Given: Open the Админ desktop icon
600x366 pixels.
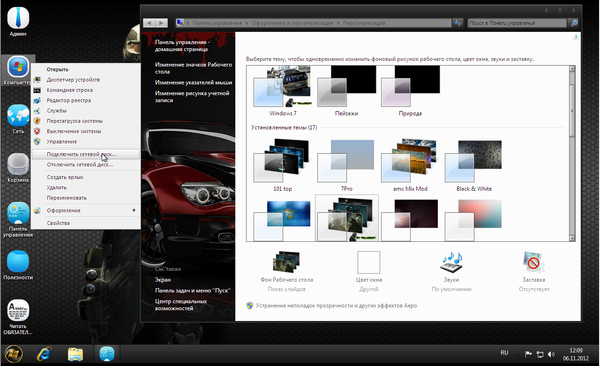Looking at the screenshot, I should click(18, 21).
